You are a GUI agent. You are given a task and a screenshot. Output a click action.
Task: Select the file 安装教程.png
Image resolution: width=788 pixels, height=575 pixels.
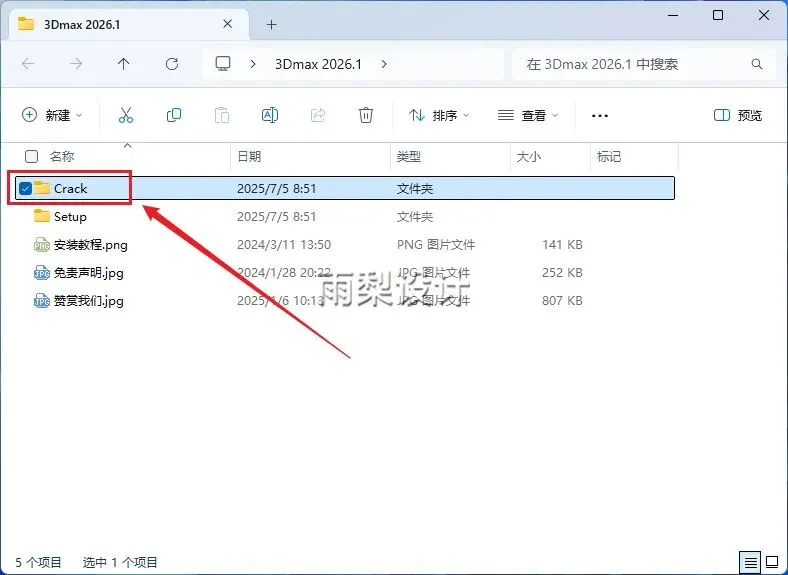coord(90,245)
